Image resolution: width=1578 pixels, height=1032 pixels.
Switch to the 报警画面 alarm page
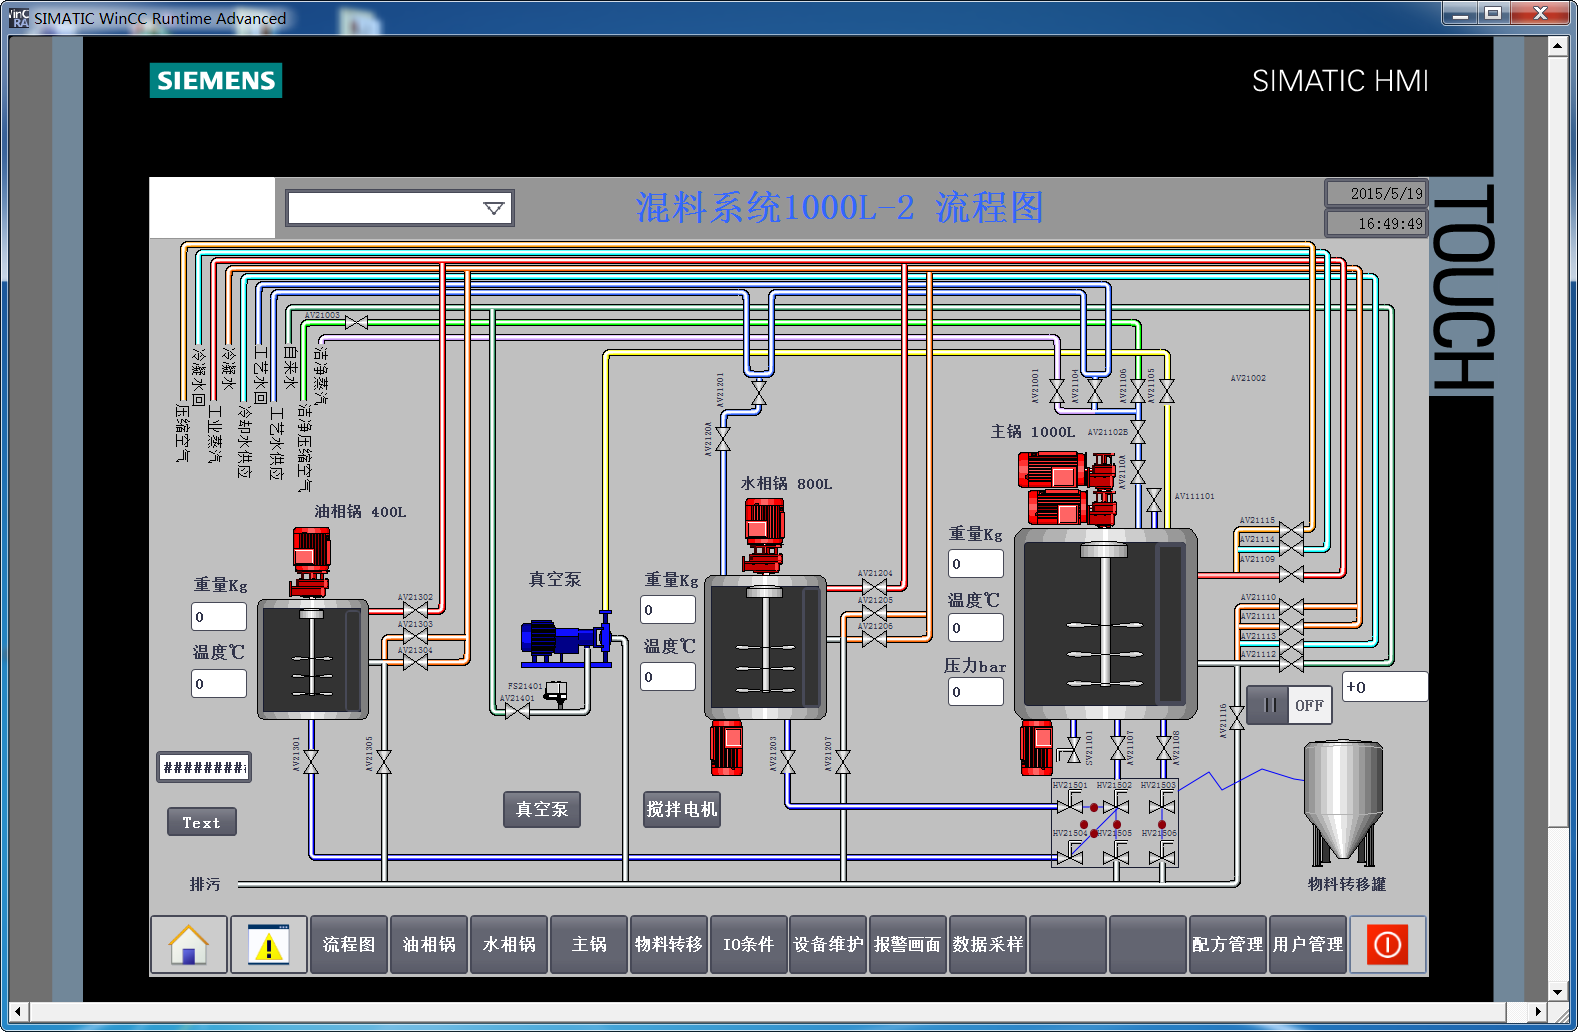[x=908, y=945]
